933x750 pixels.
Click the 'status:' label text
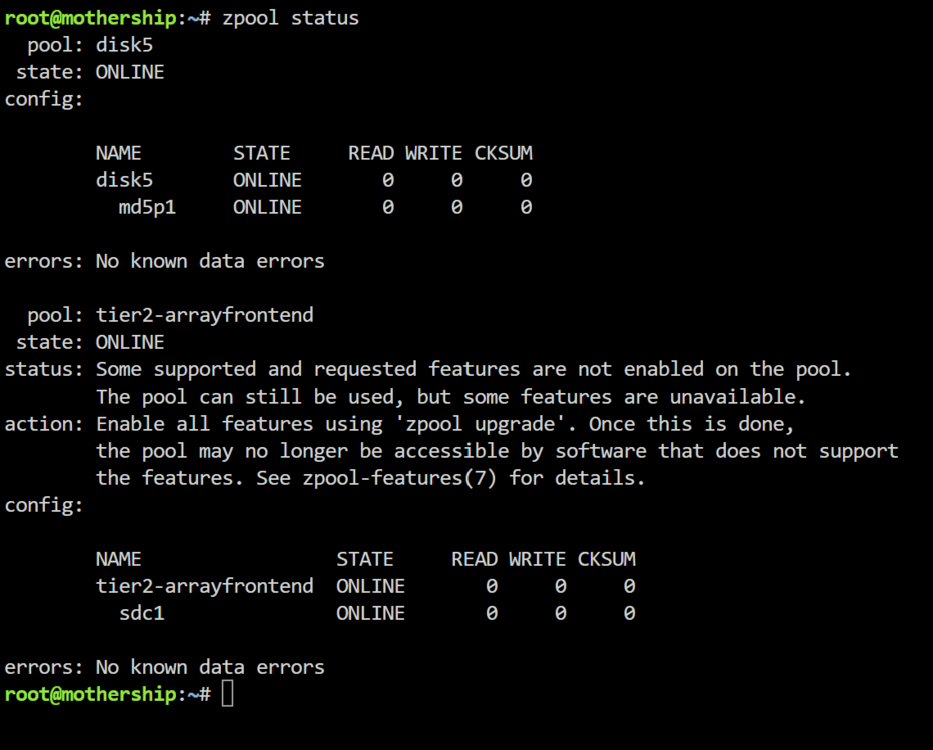pyautogui.click(x=44, y=370)
